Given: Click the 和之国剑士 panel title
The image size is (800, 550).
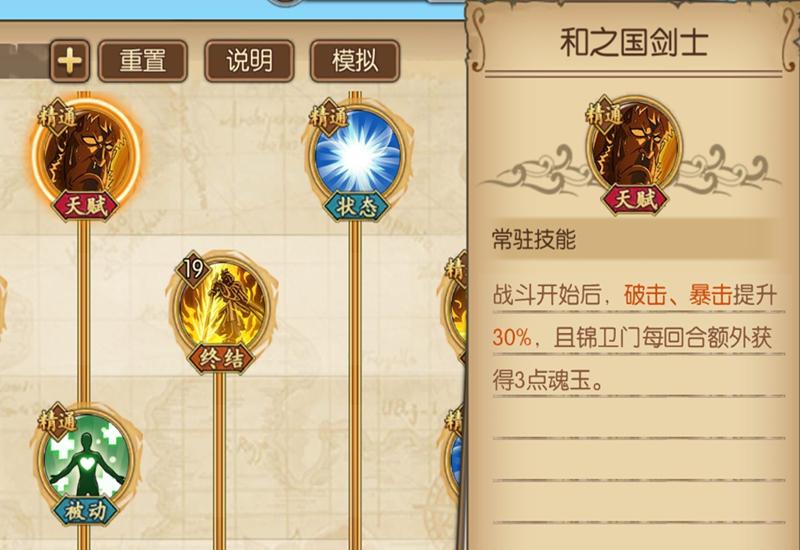Looking at the screenshot, I should (634, 42).
